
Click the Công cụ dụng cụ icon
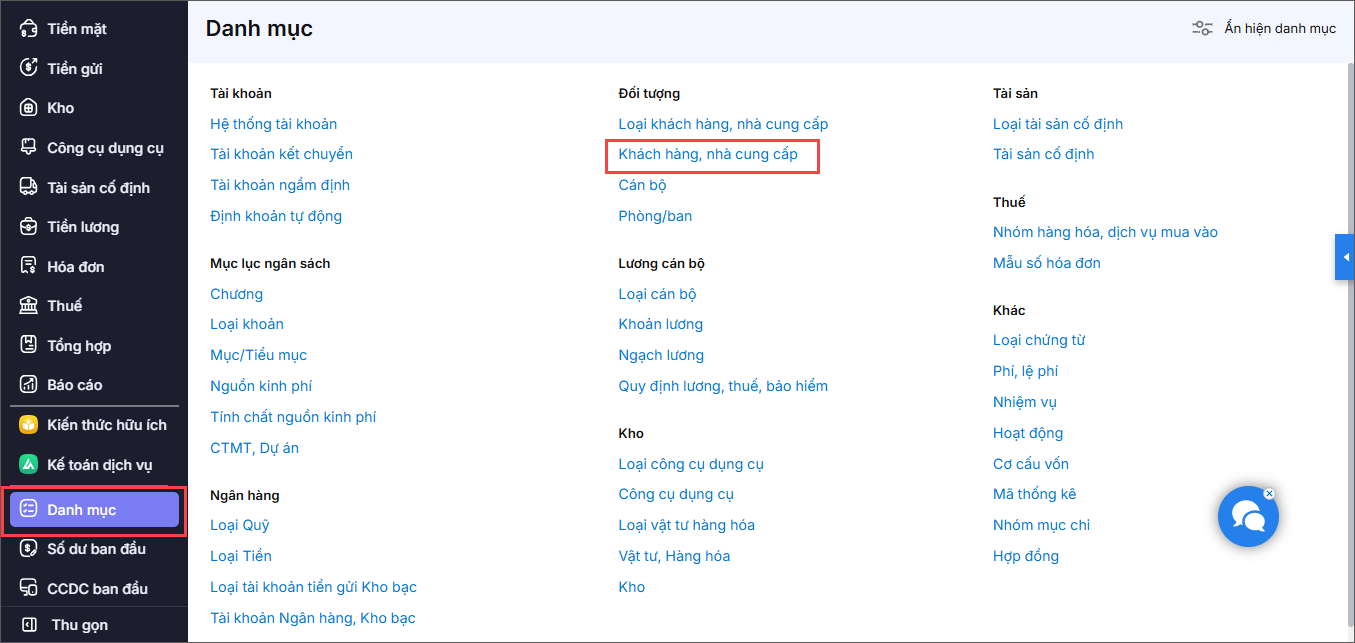click(29, 148)
